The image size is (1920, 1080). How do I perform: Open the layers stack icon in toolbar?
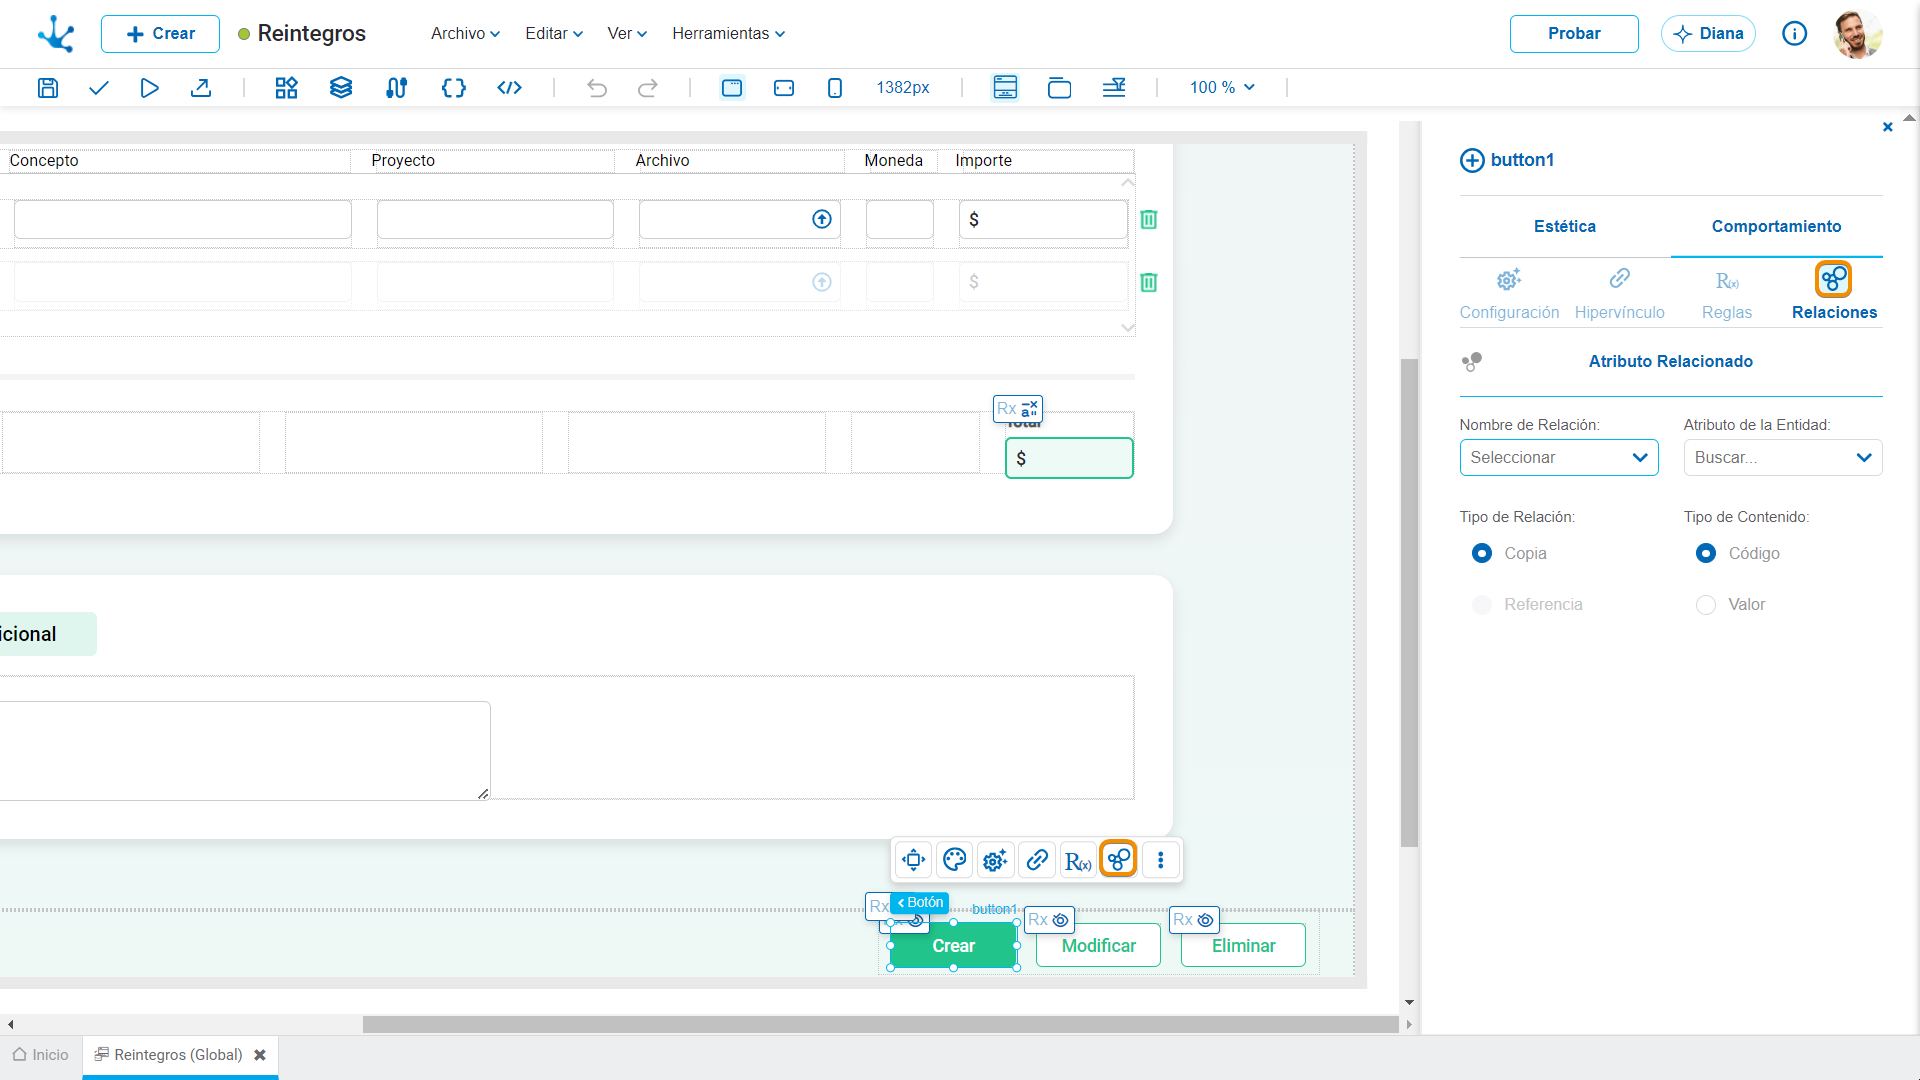click(341, 88)
